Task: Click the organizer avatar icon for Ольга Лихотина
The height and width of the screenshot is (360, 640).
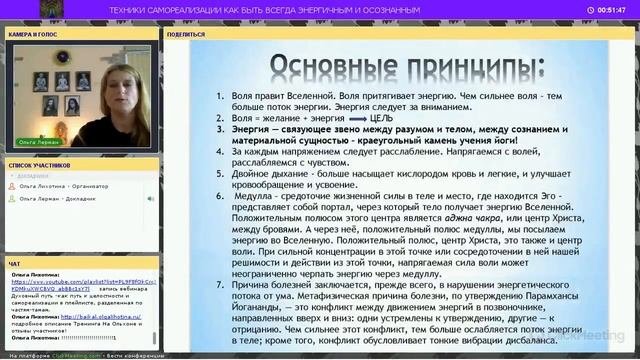Action: coord(12,186)
